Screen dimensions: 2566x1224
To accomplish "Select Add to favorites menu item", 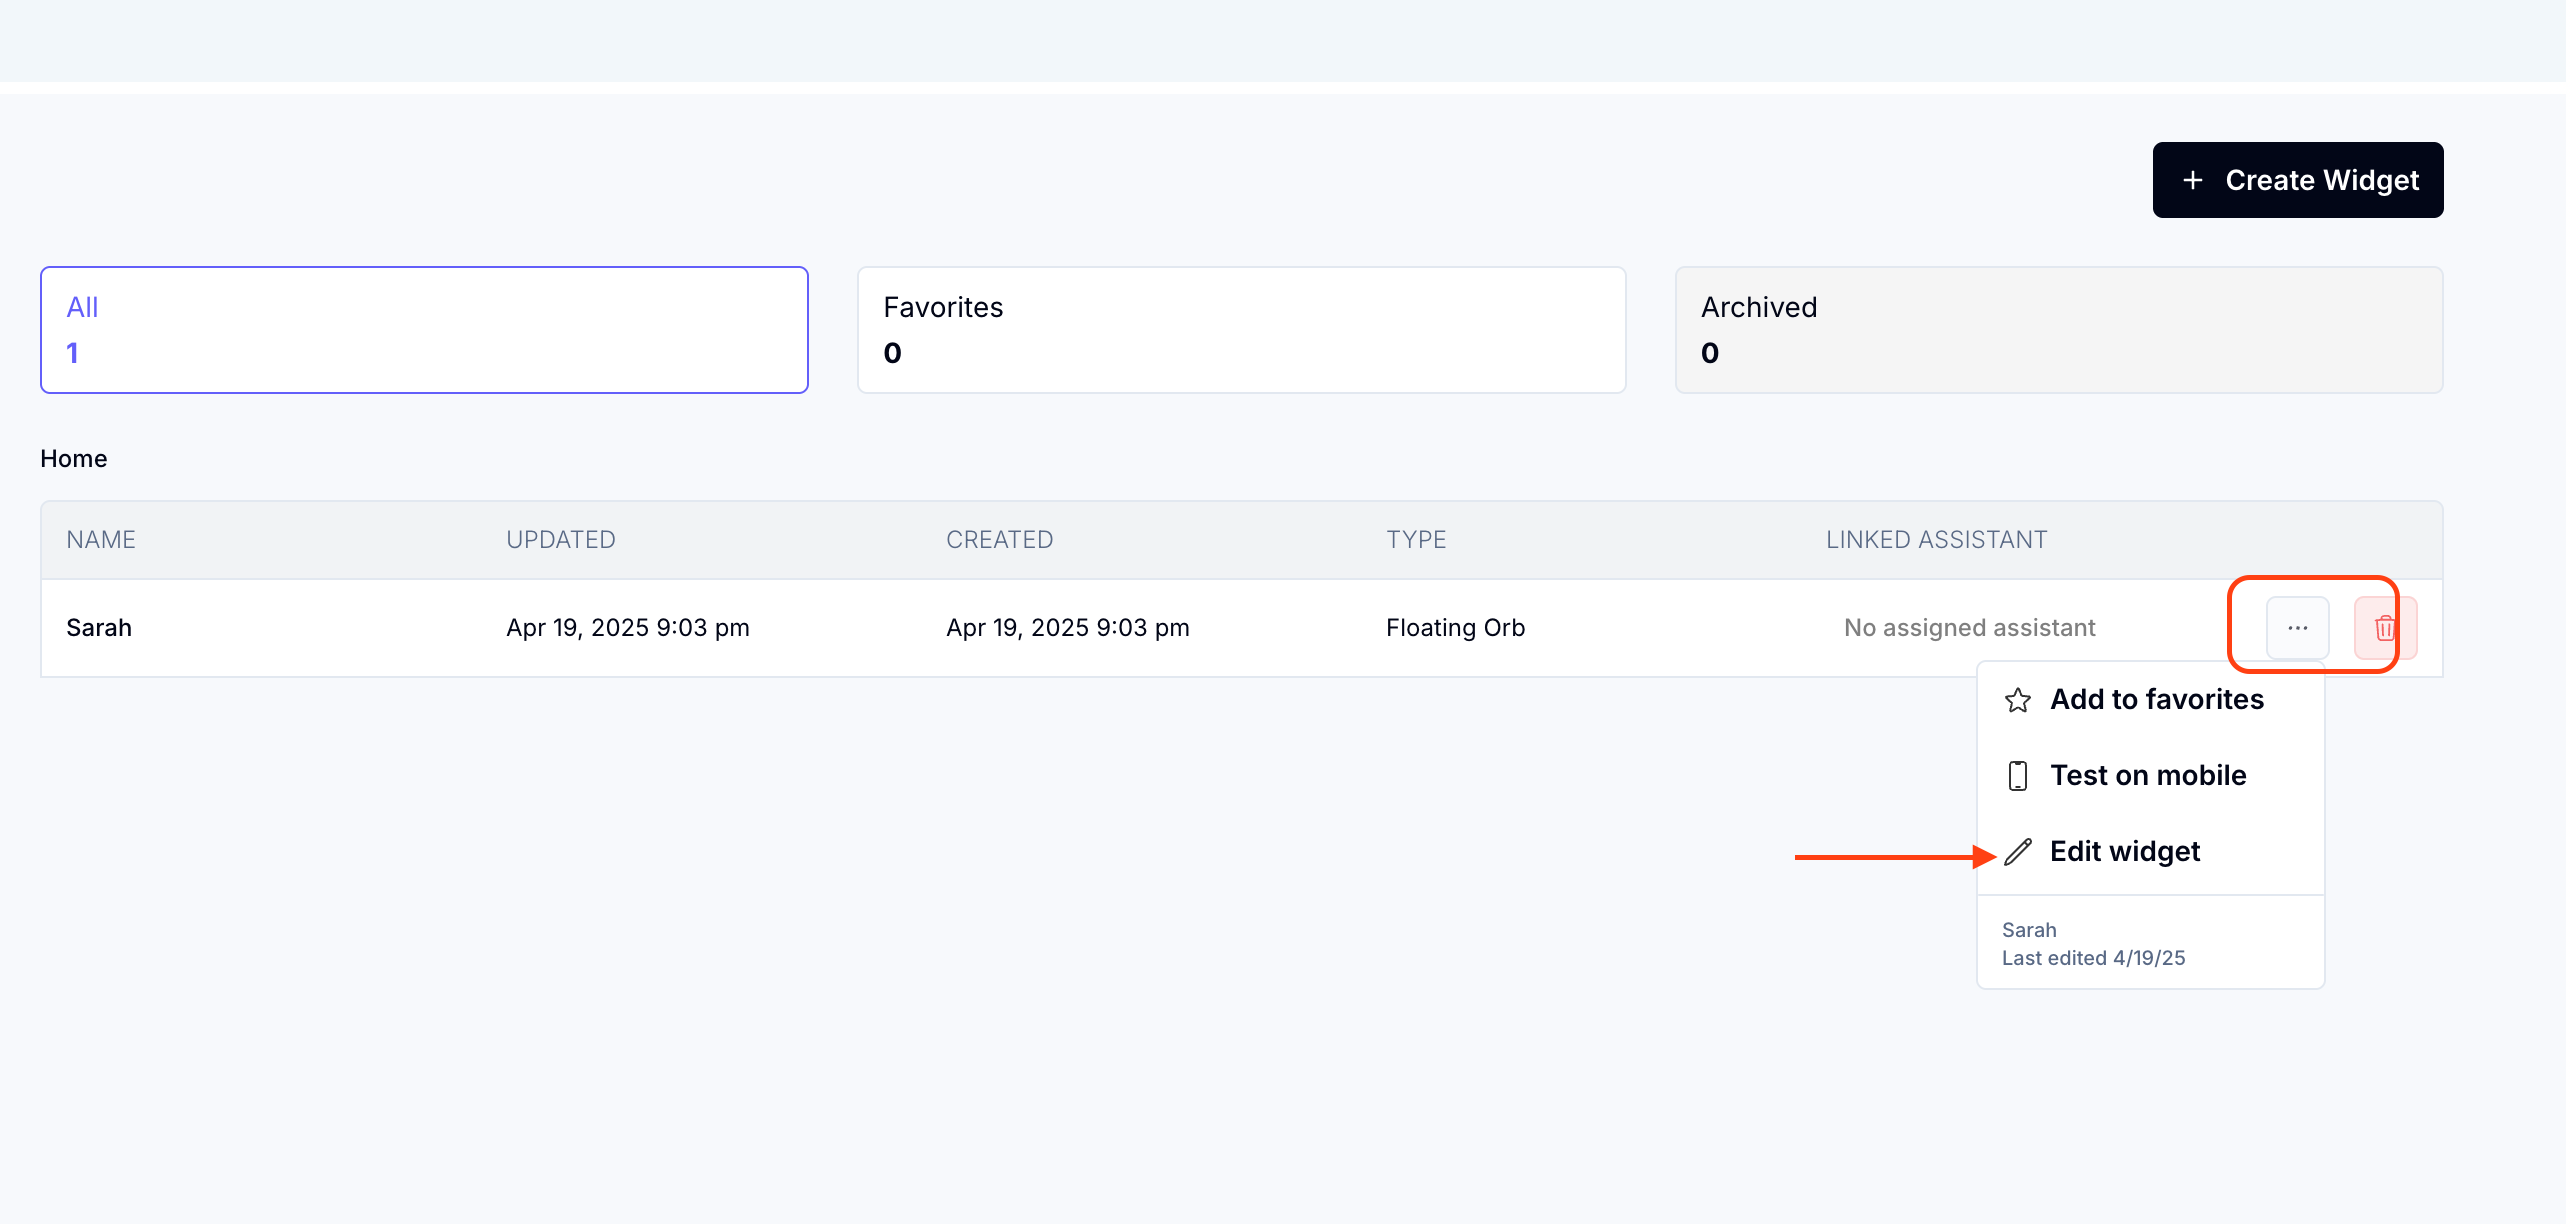I will (x=2156, y=700).
